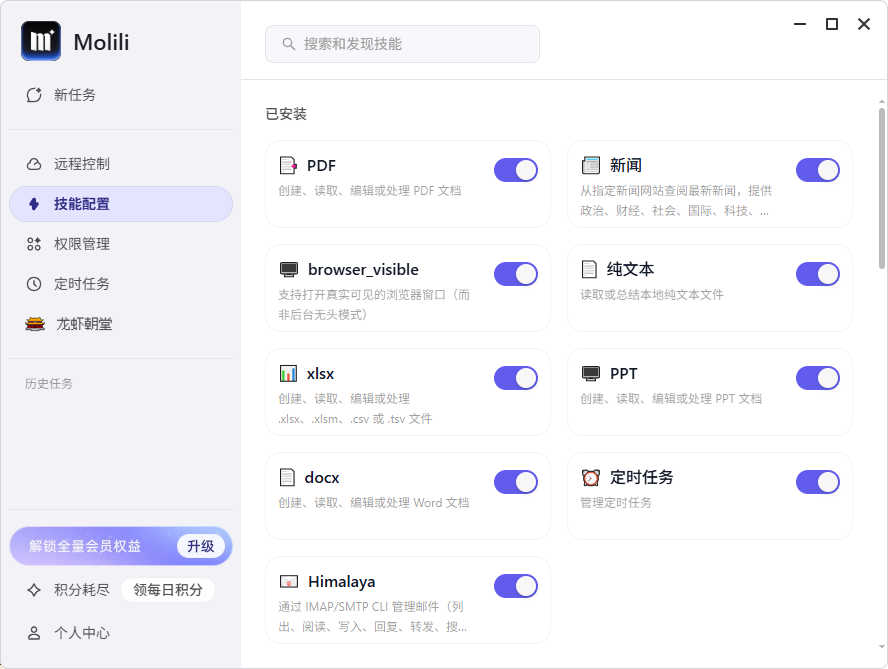888x669 pixels.
Task: Maximize the Molili window
Action: tap(831, 24)
